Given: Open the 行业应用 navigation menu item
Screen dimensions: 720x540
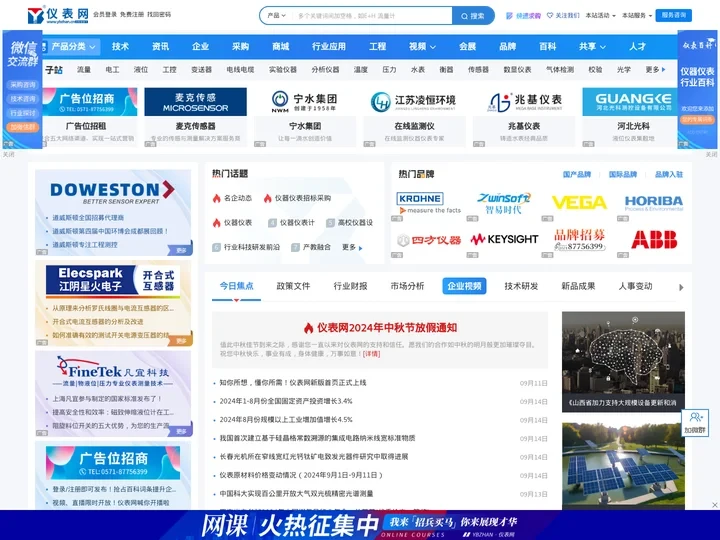Looking at the screenshot, I should [329, 46].
